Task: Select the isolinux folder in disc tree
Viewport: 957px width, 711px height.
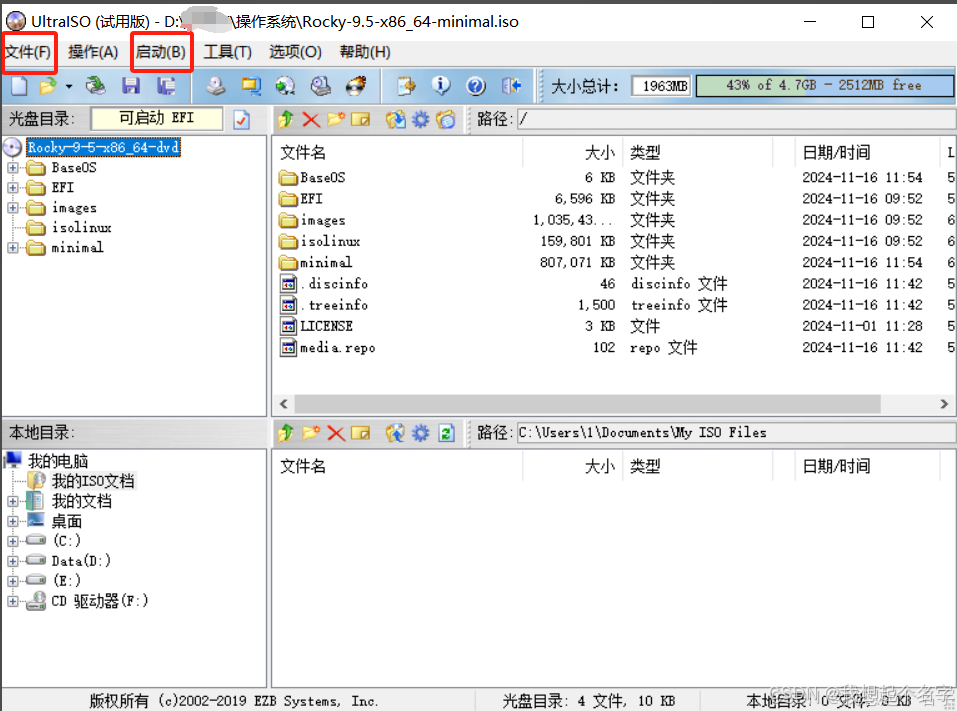Action: point(81,228)
